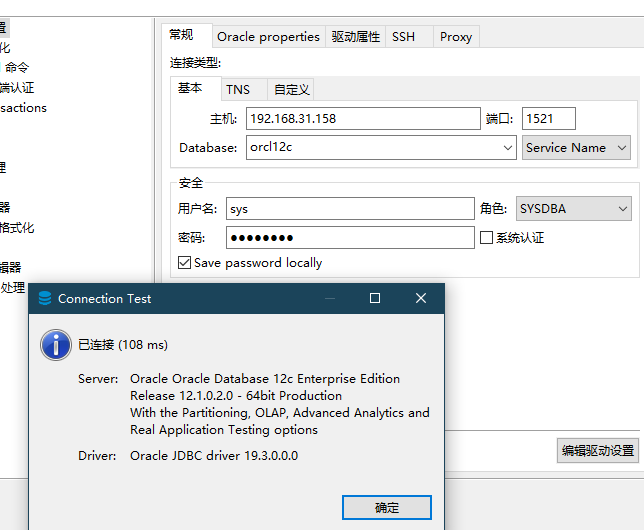Select the TNS connection type tab
644x530 pixels.
coord(244,89)
